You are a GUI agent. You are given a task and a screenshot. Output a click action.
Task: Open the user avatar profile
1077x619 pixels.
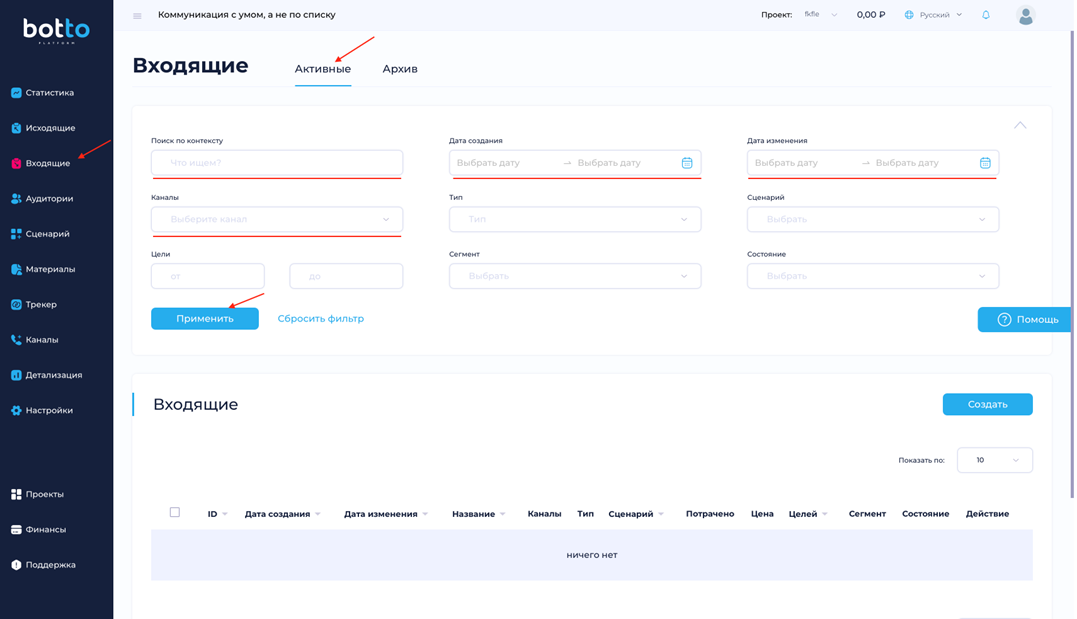[x=1025, y=15]
